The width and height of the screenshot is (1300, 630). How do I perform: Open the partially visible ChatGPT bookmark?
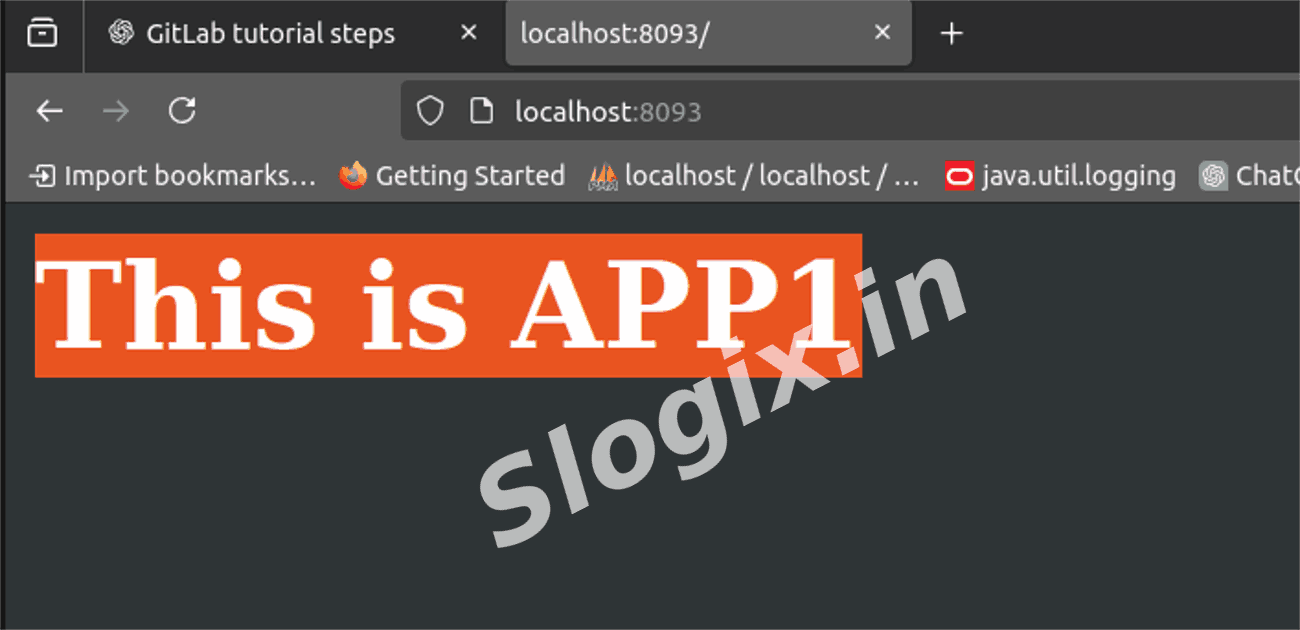(1250, 176)
